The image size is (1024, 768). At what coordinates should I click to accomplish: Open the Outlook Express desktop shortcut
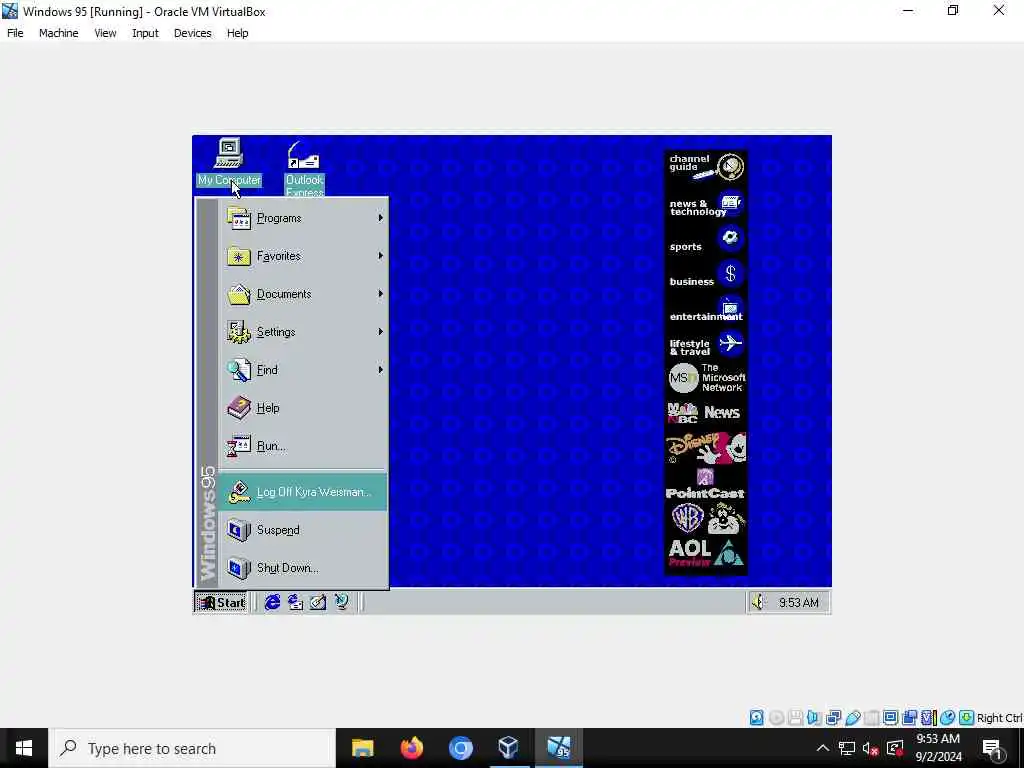click(304, 168)
